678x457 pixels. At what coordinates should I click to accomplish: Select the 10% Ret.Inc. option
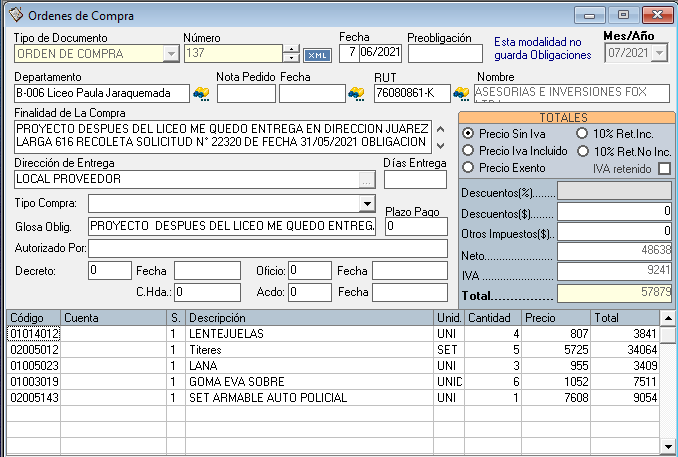pos(582,134)
